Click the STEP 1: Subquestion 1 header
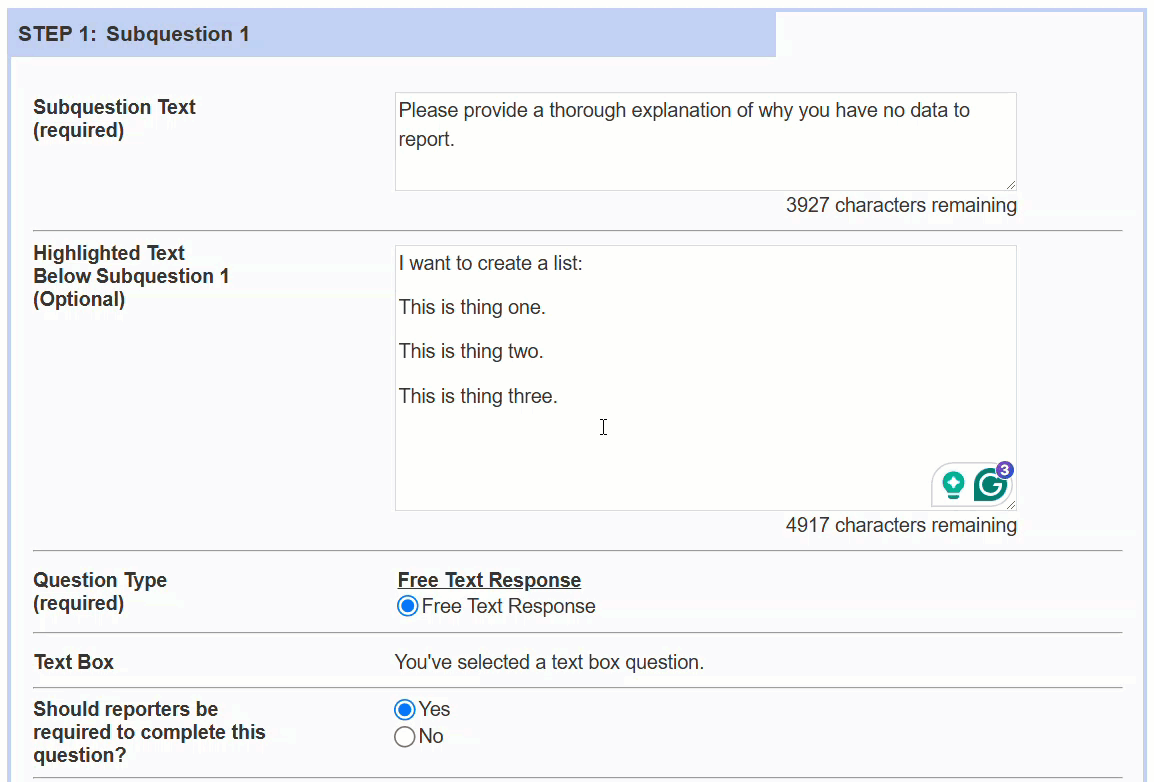The width and height of the screenshot is (1154, 782). 134,34
